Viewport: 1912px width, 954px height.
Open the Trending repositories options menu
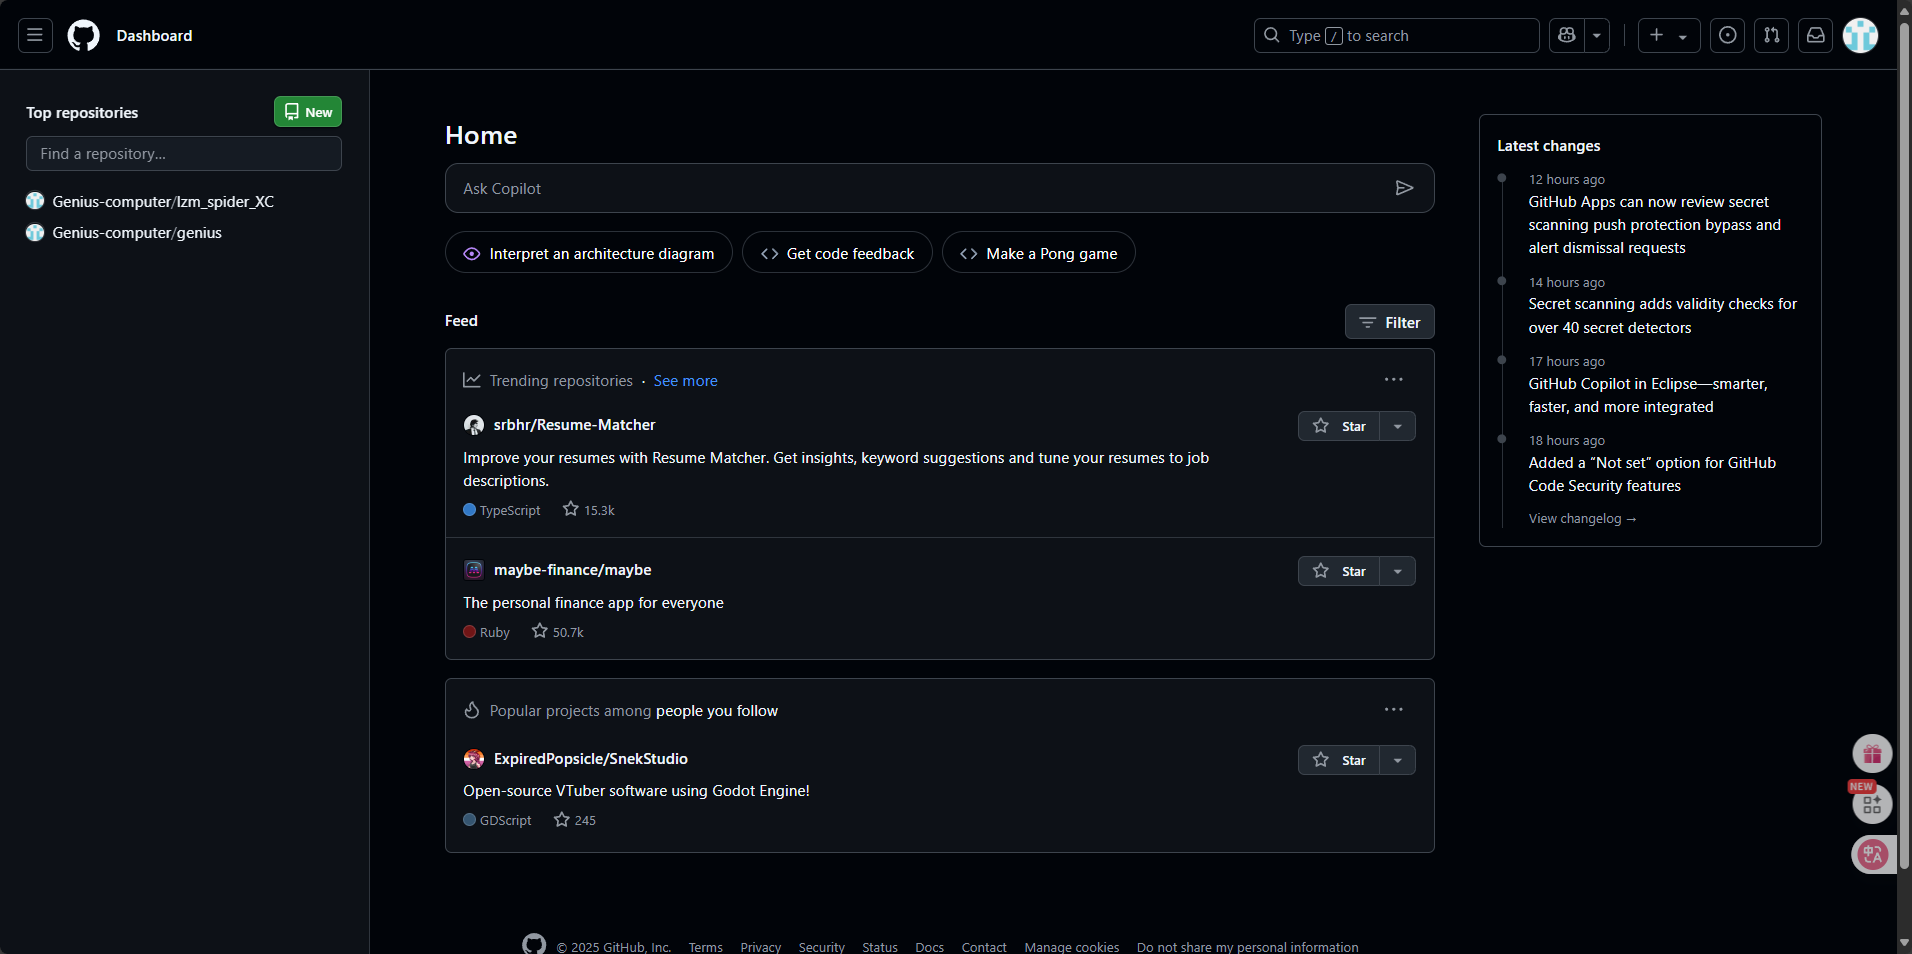[x=1393, y=380]
